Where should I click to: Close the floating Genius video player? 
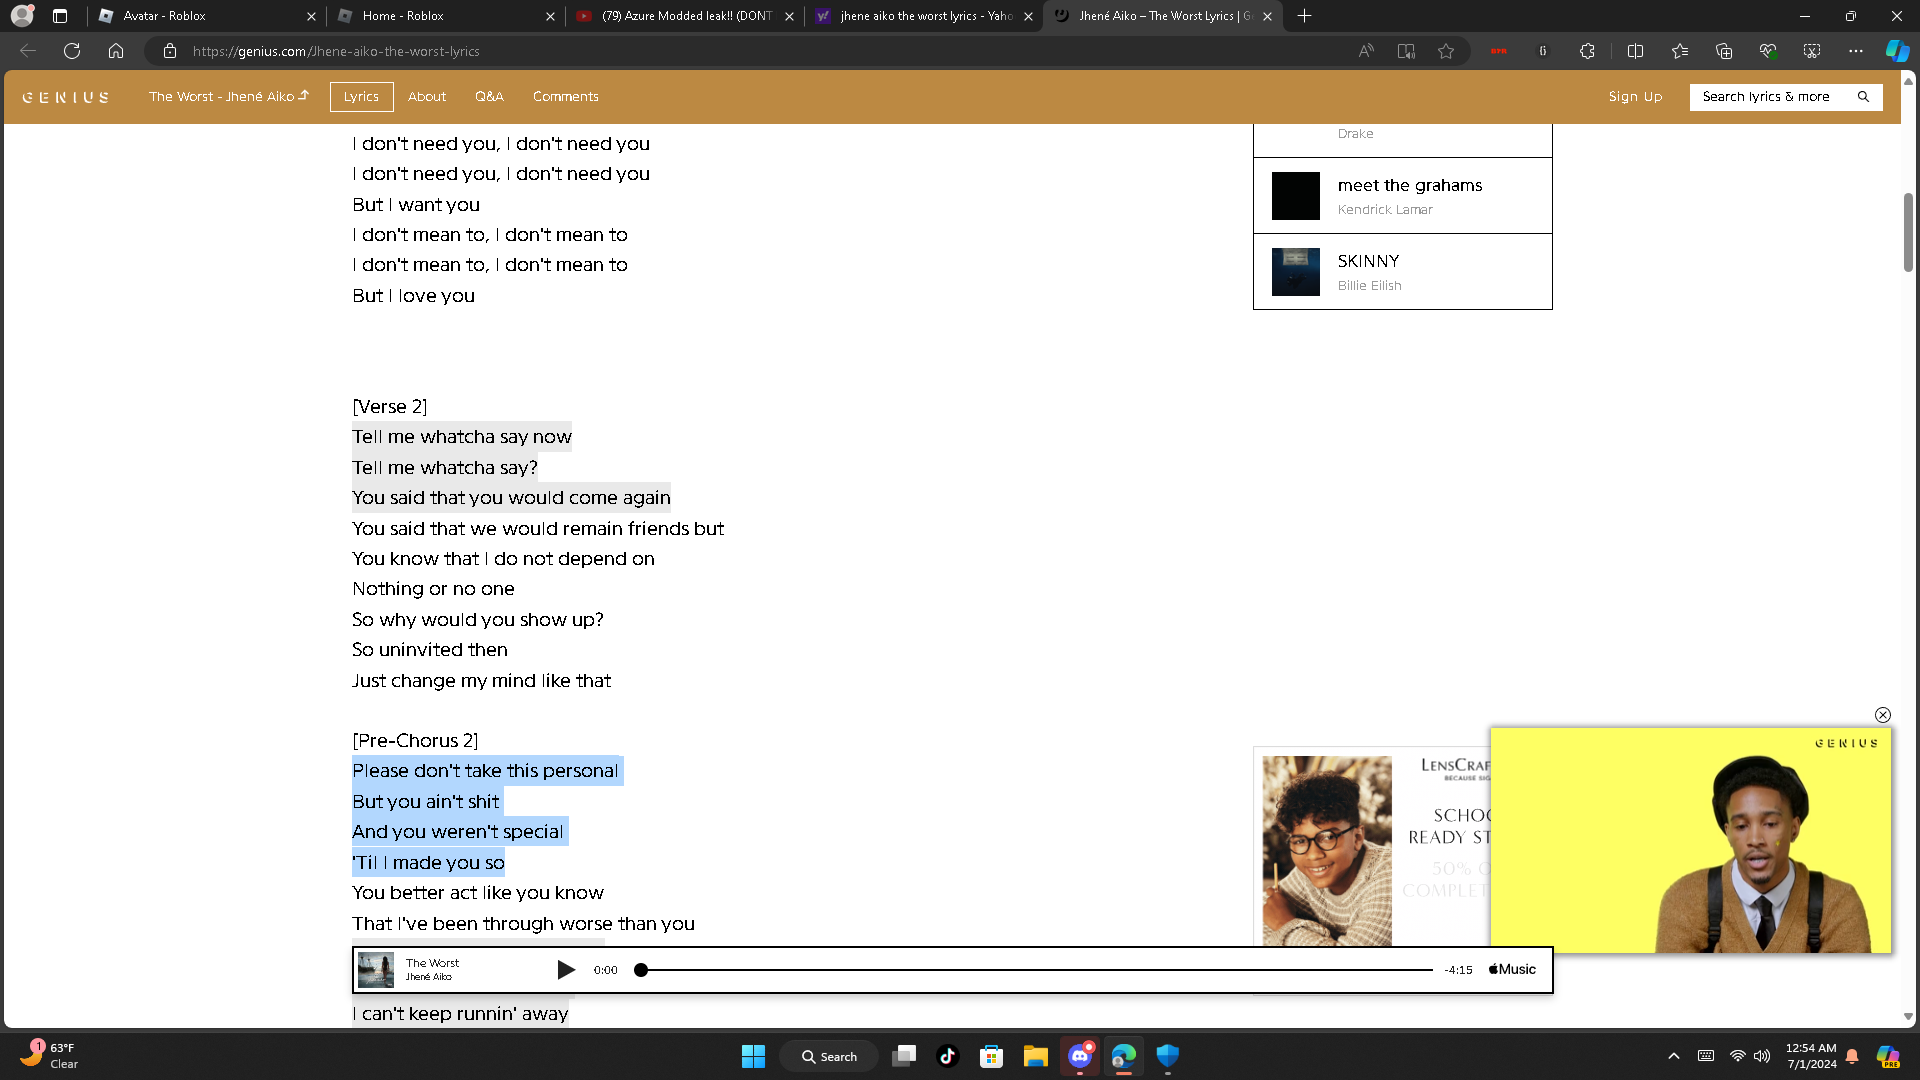[x=1883, y=715]
